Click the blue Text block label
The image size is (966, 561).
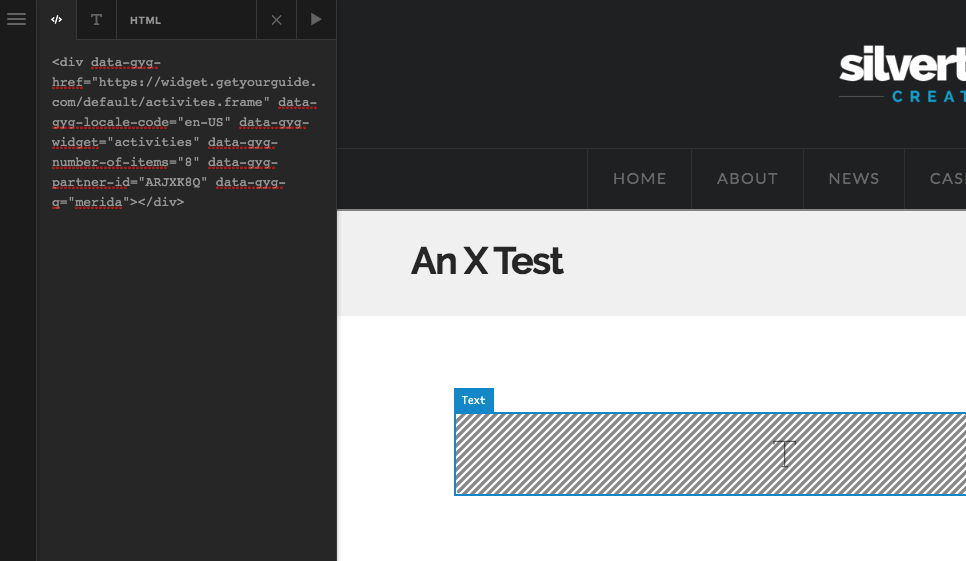point(474,400)
